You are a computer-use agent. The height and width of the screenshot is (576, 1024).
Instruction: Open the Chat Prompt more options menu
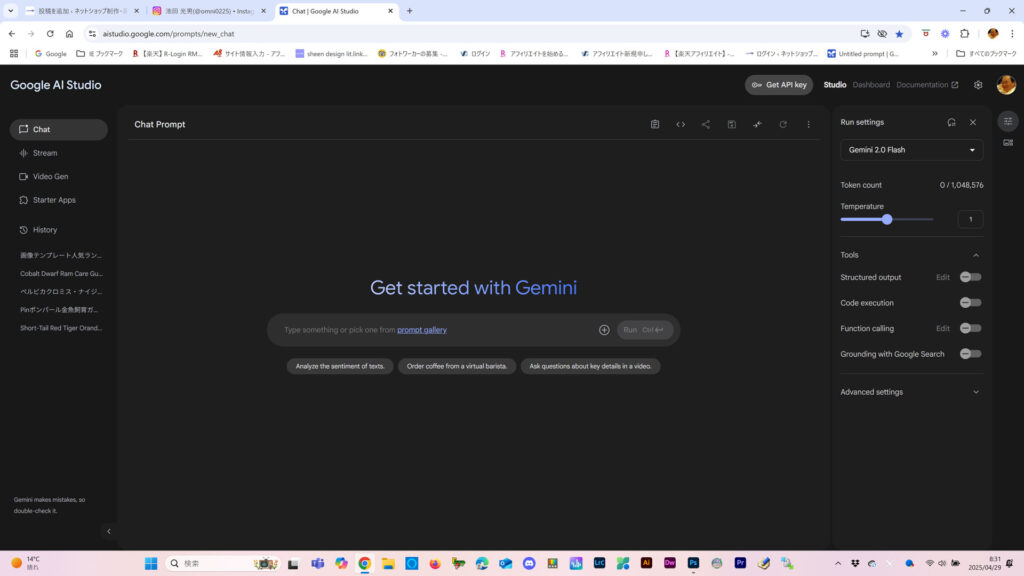pos(808,124)
